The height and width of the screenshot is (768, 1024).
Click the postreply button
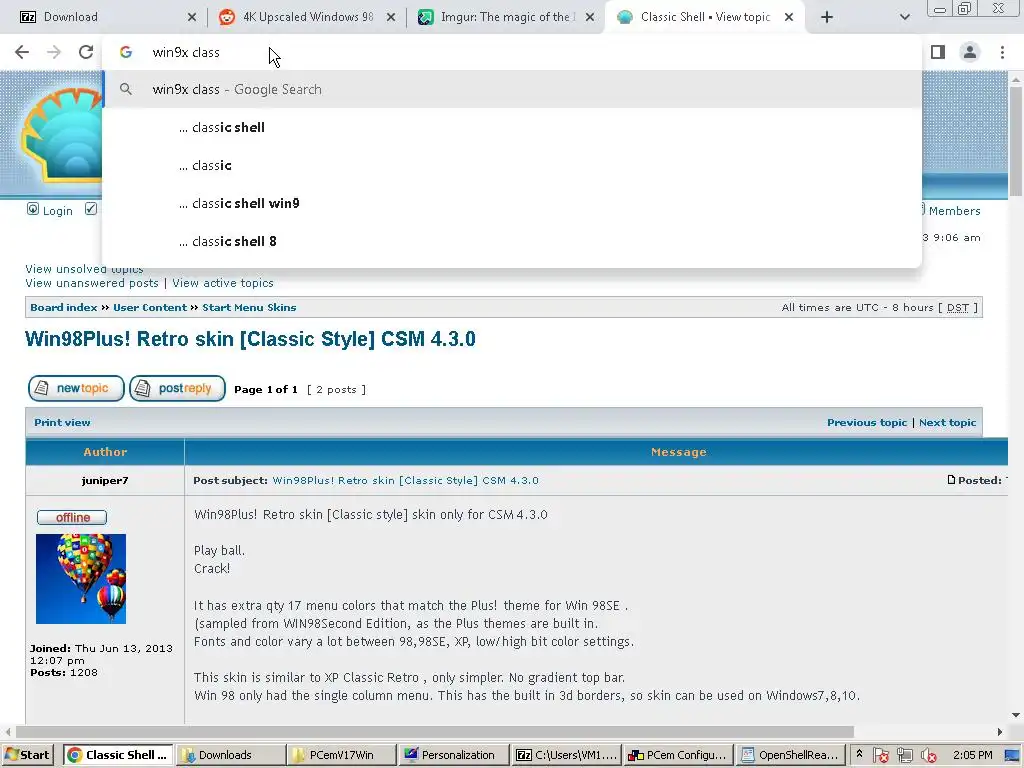(x=178, y=389)
